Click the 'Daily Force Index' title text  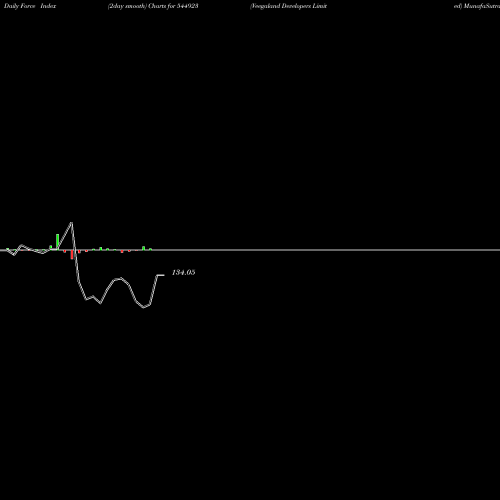tap(30, 6)
